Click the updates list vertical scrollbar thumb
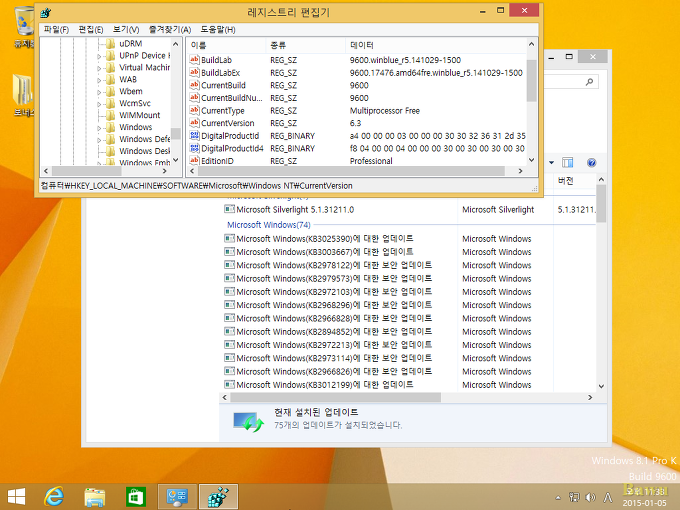This screenshot has height=510, width=680. click(601, 203)
